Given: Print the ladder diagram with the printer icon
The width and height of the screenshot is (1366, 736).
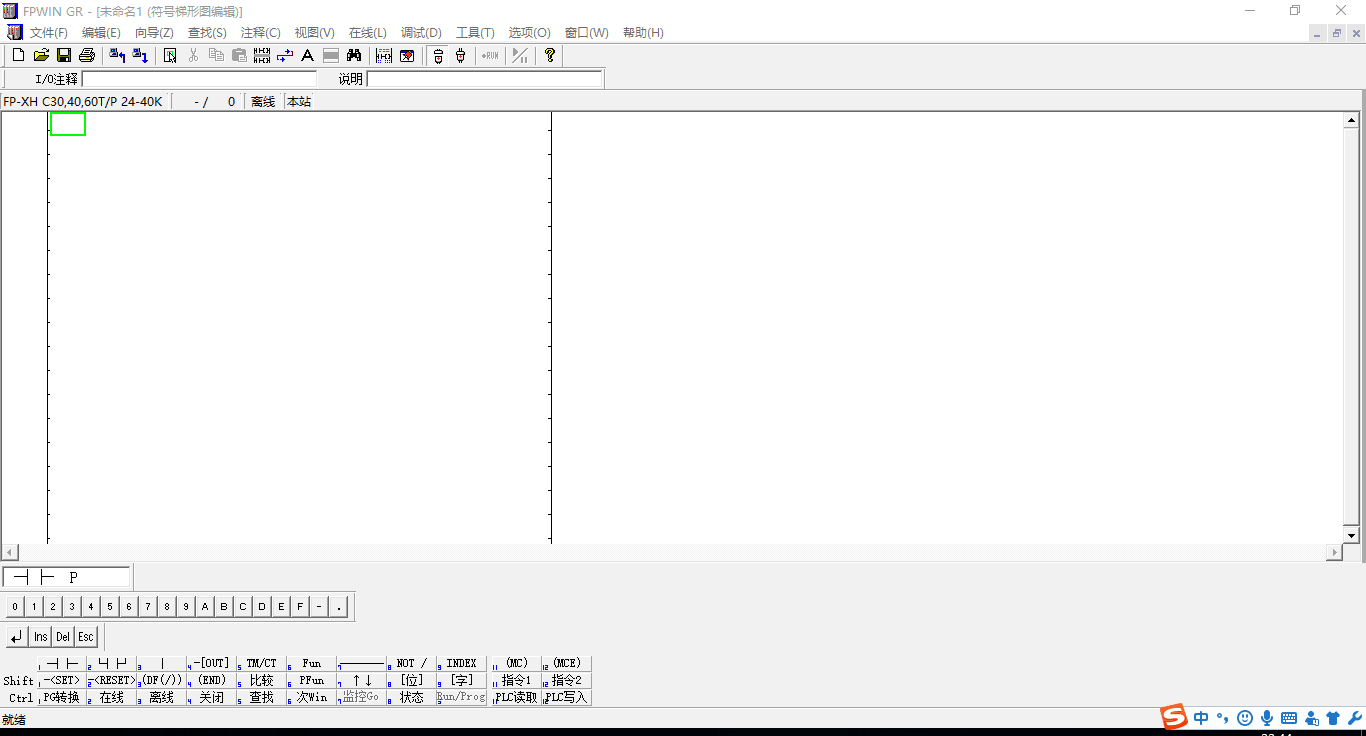Looking at the screenshot, I should click(87, 56).
